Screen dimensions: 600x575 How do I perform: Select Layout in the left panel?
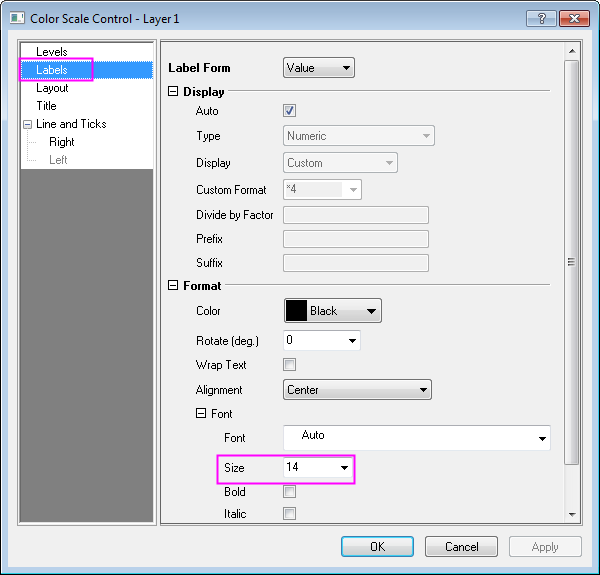point(52,88)
